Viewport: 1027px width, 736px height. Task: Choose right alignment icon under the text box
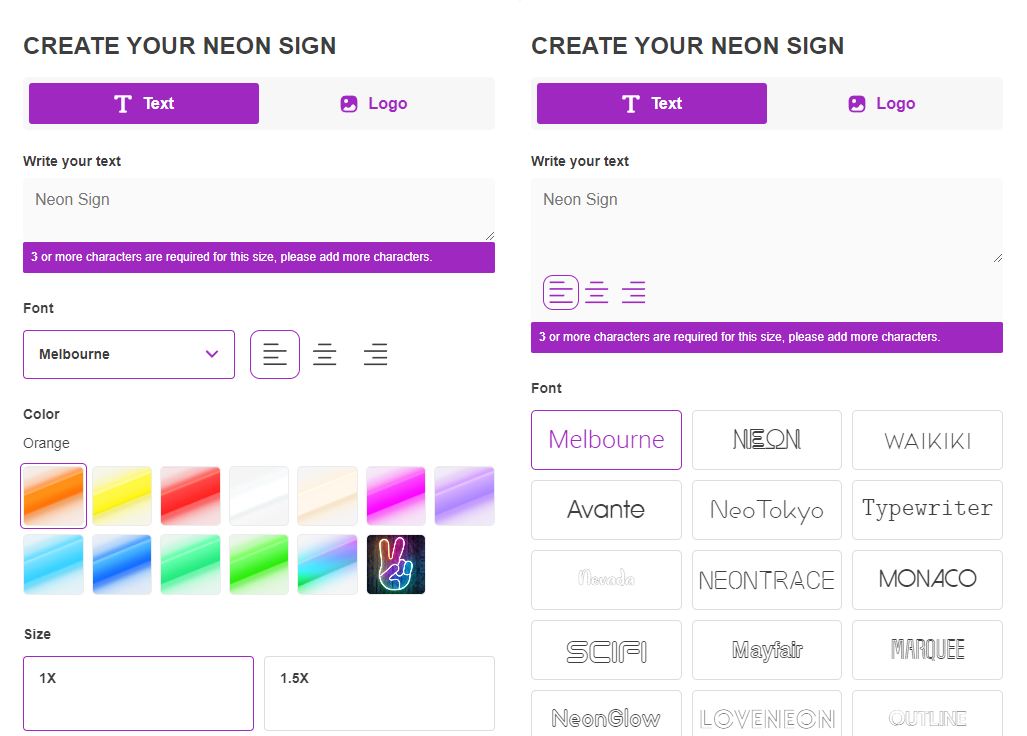click(x=633, y=292)
